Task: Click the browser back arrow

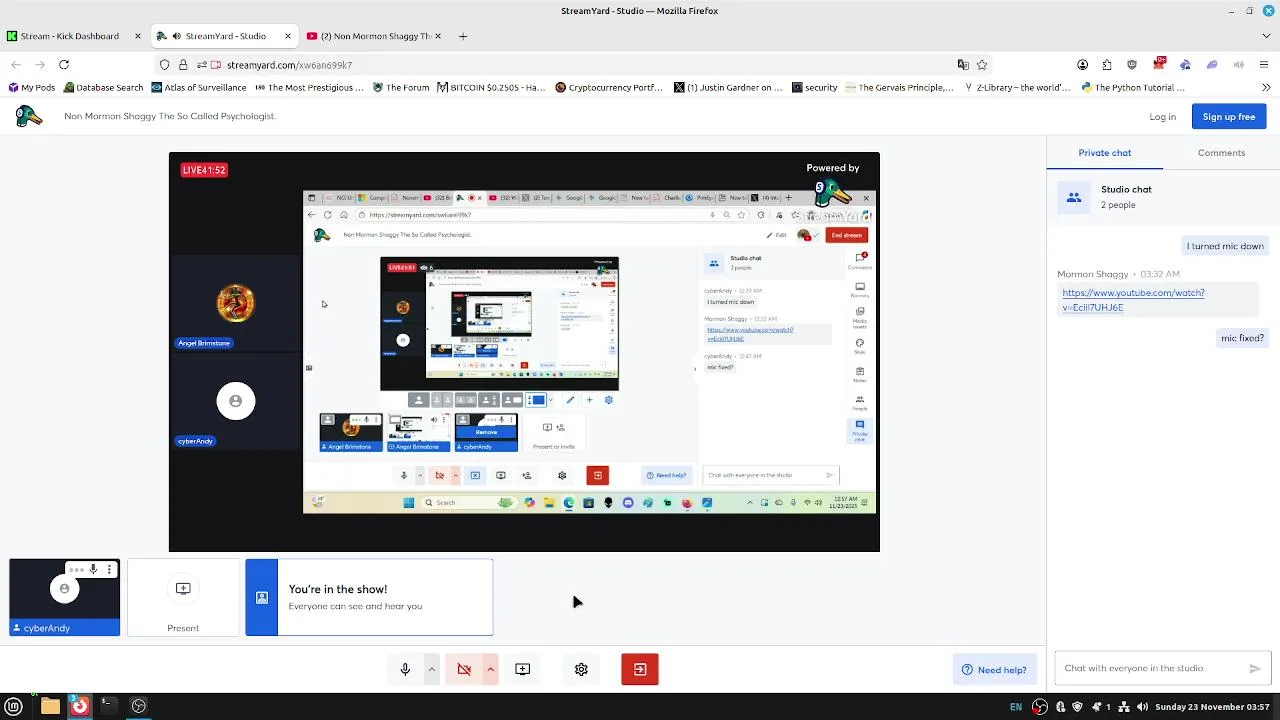Action: pyautogui.click(x=16, y=65)
